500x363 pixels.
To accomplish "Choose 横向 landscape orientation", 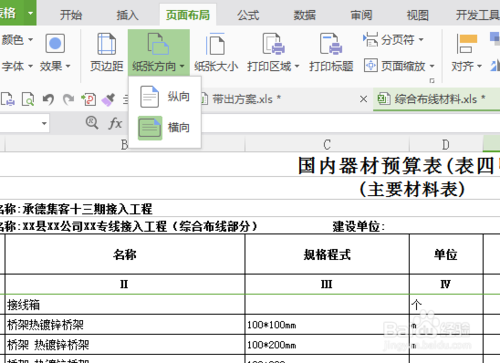I will click(165, 127).
